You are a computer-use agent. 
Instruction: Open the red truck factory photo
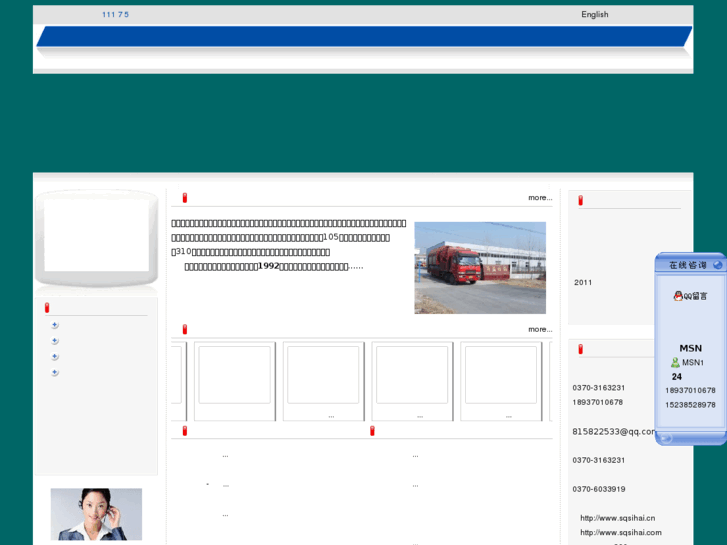pos(480,268)
